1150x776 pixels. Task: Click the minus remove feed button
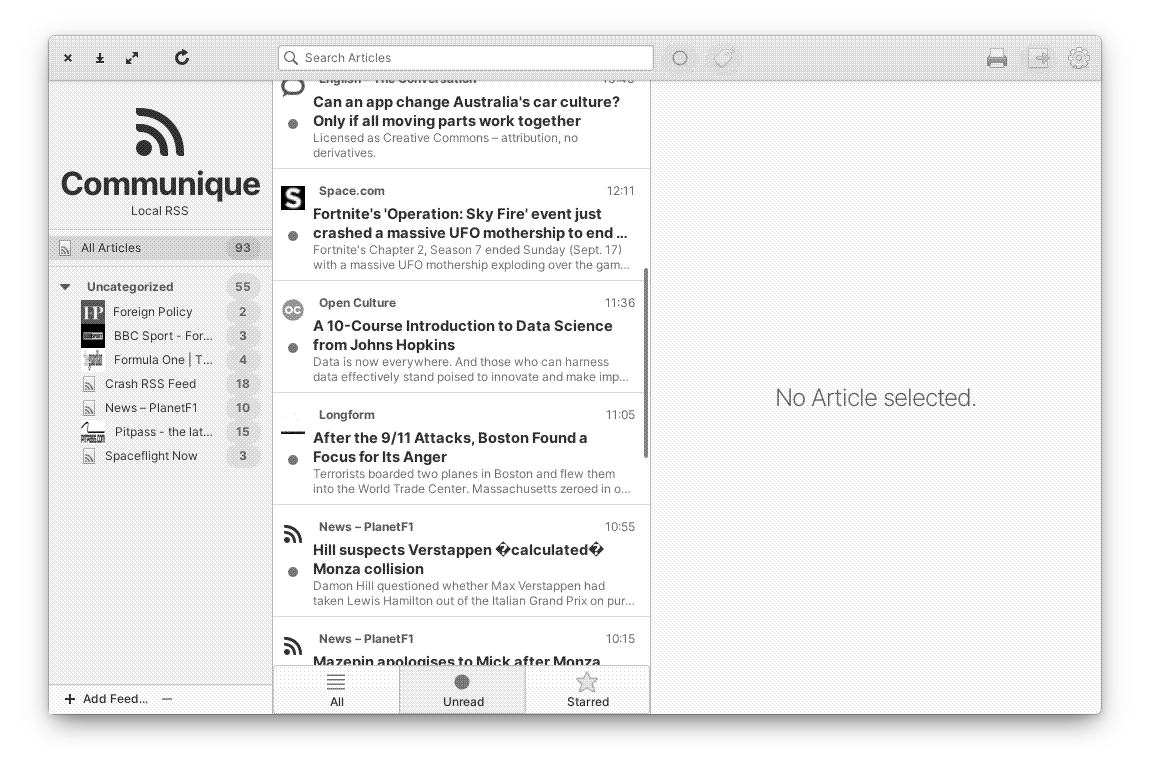(x=167, y=699)
